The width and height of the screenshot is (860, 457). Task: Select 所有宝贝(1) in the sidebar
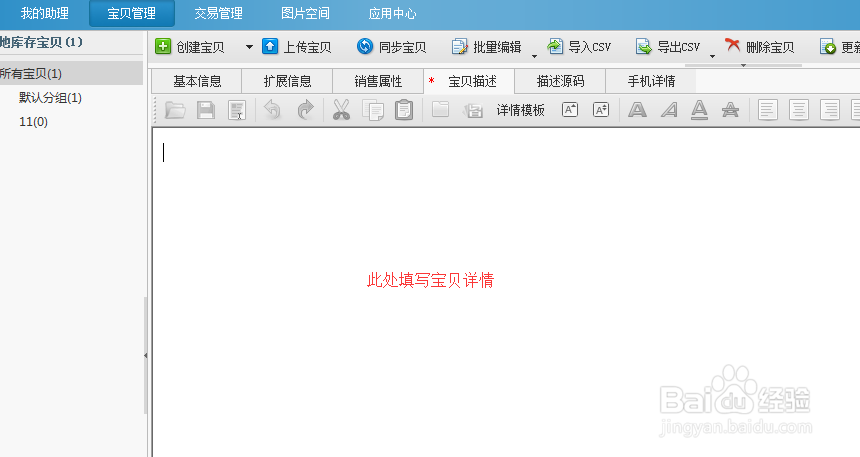coord(71,73)
